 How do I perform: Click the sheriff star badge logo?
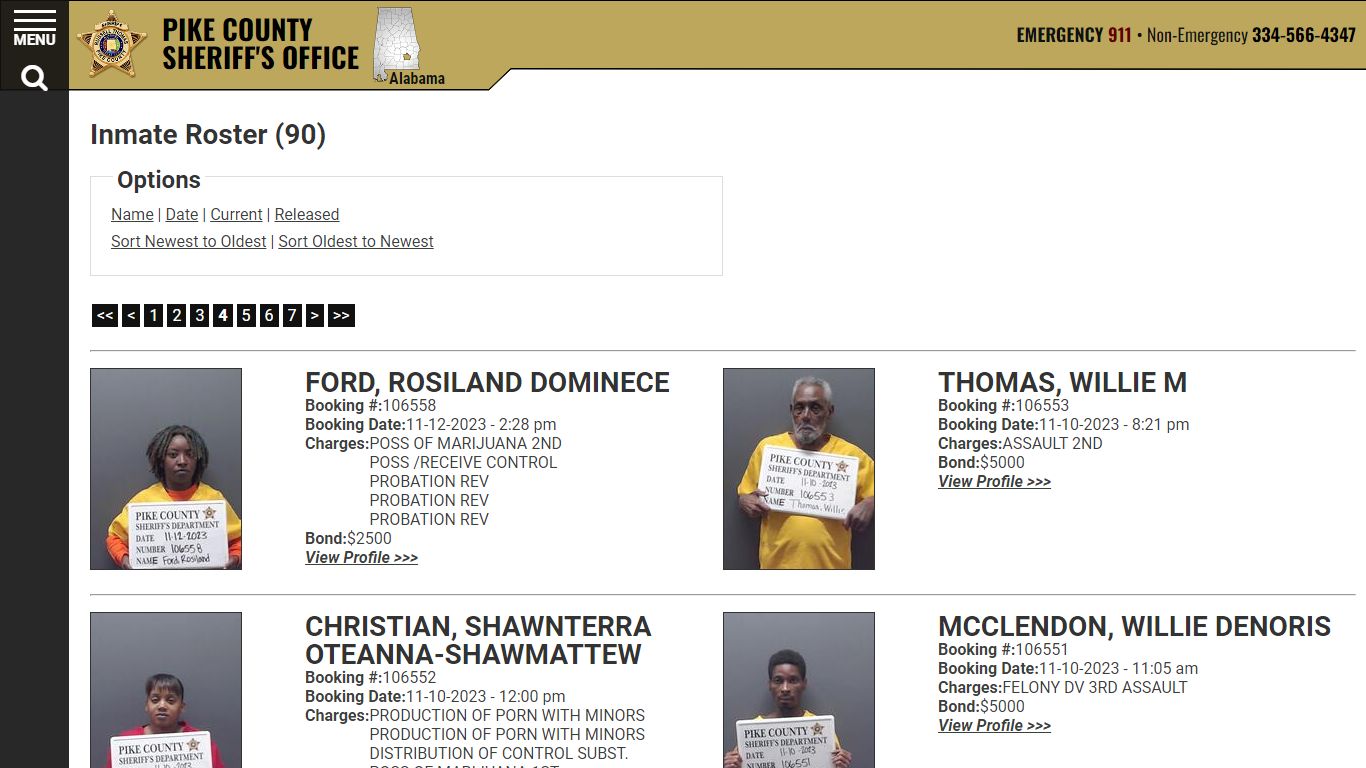pyautogui.click(x=111, y=43)
